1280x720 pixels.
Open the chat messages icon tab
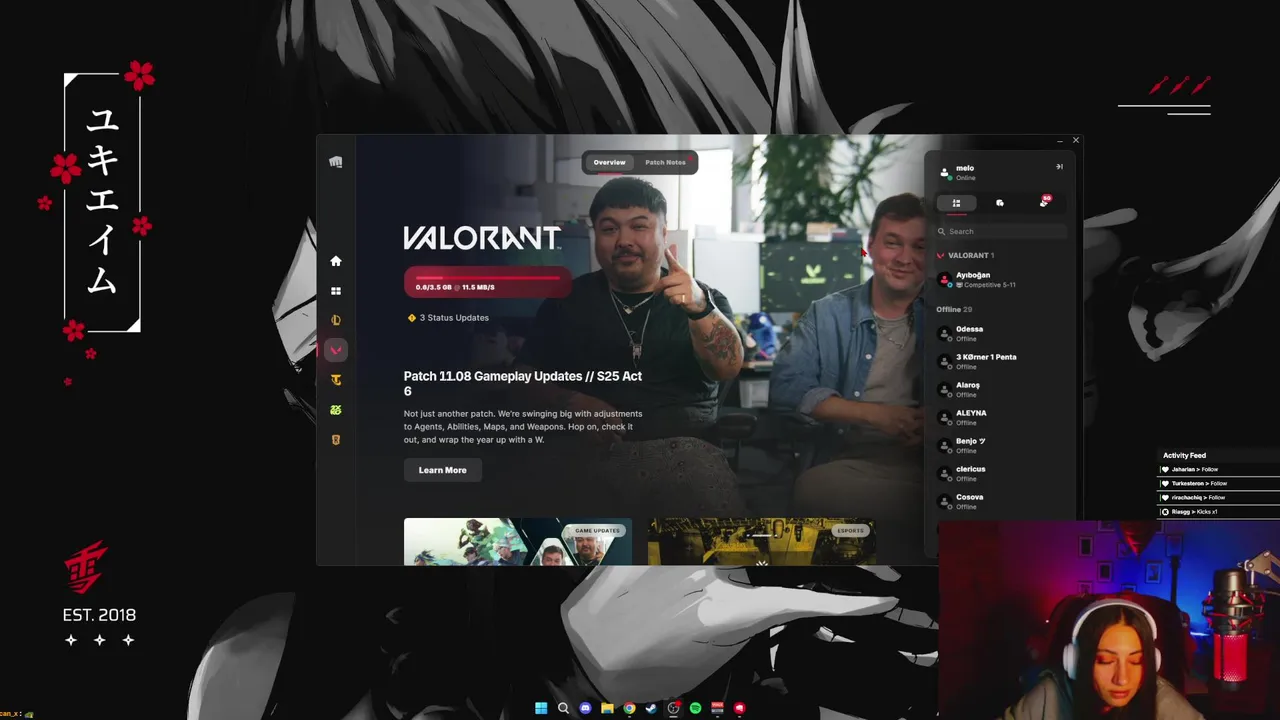(1000, 203)
